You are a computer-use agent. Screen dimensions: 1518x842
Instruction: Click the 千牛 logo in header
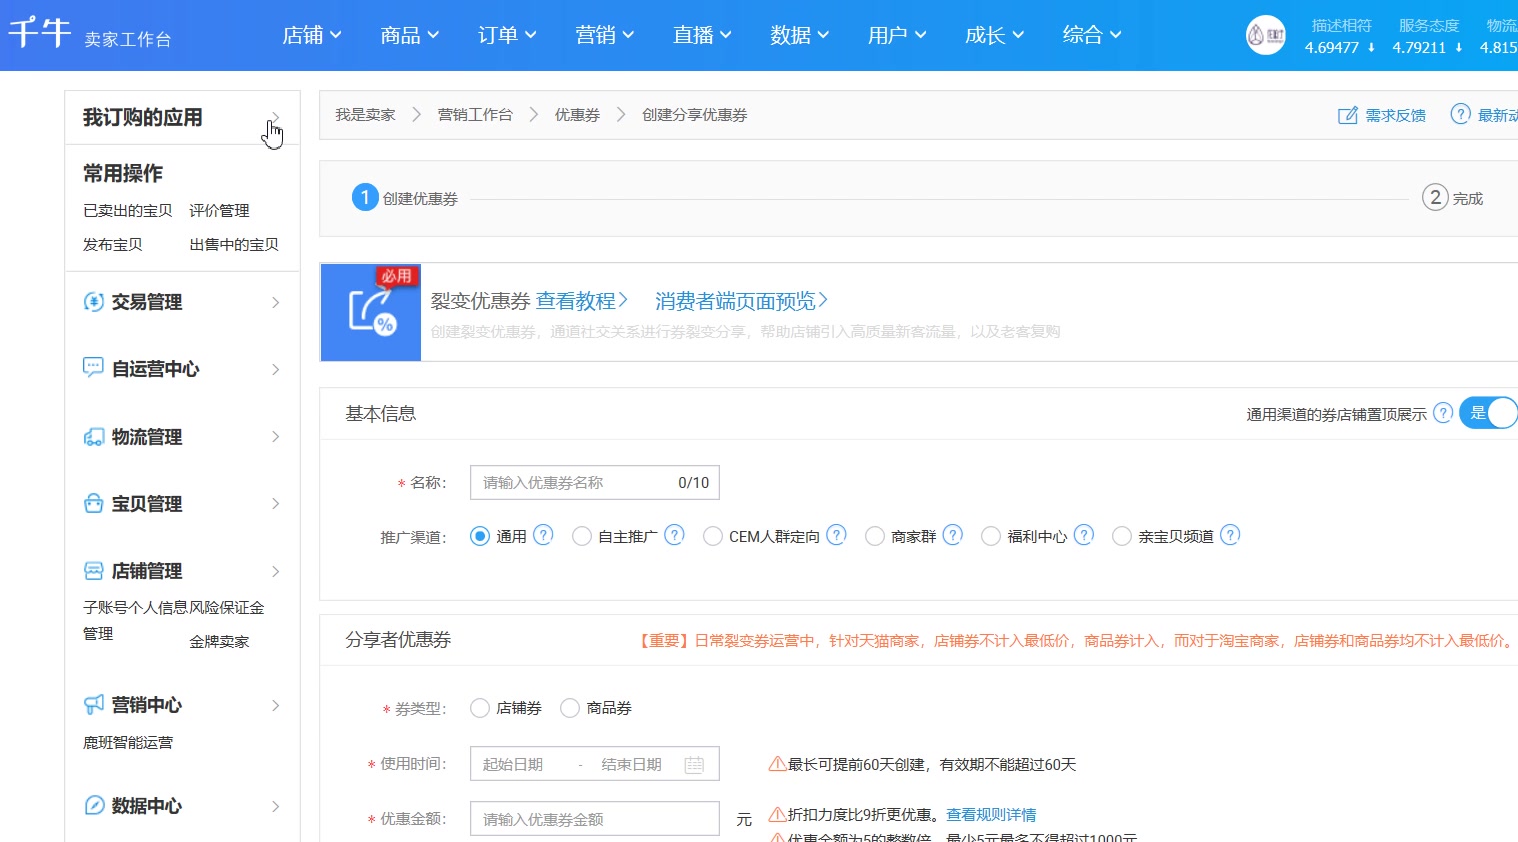(40, 33)
